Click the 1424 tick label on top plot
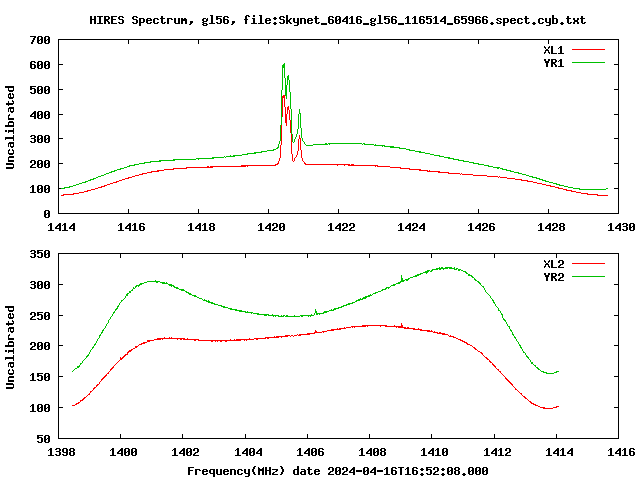Image resolution: width=640 pixels, height=480 pixels. click(411, 227)
